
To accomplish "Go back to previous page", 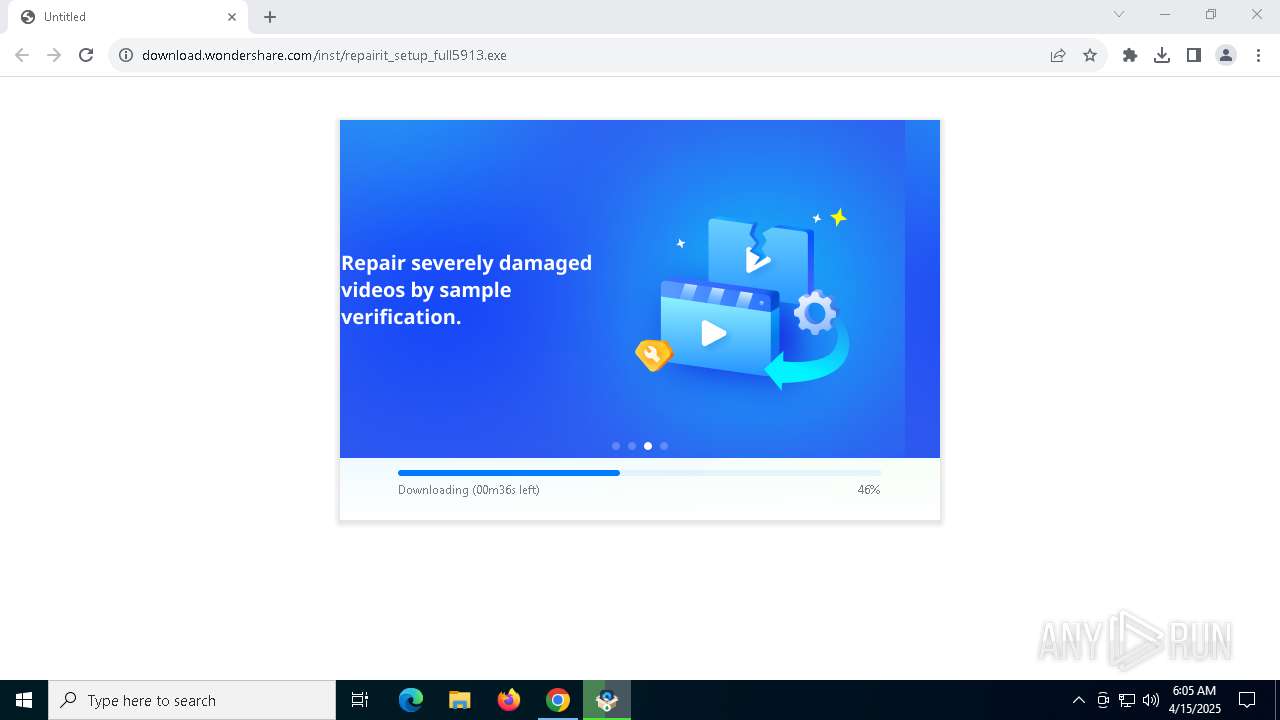I will point(22,55).
